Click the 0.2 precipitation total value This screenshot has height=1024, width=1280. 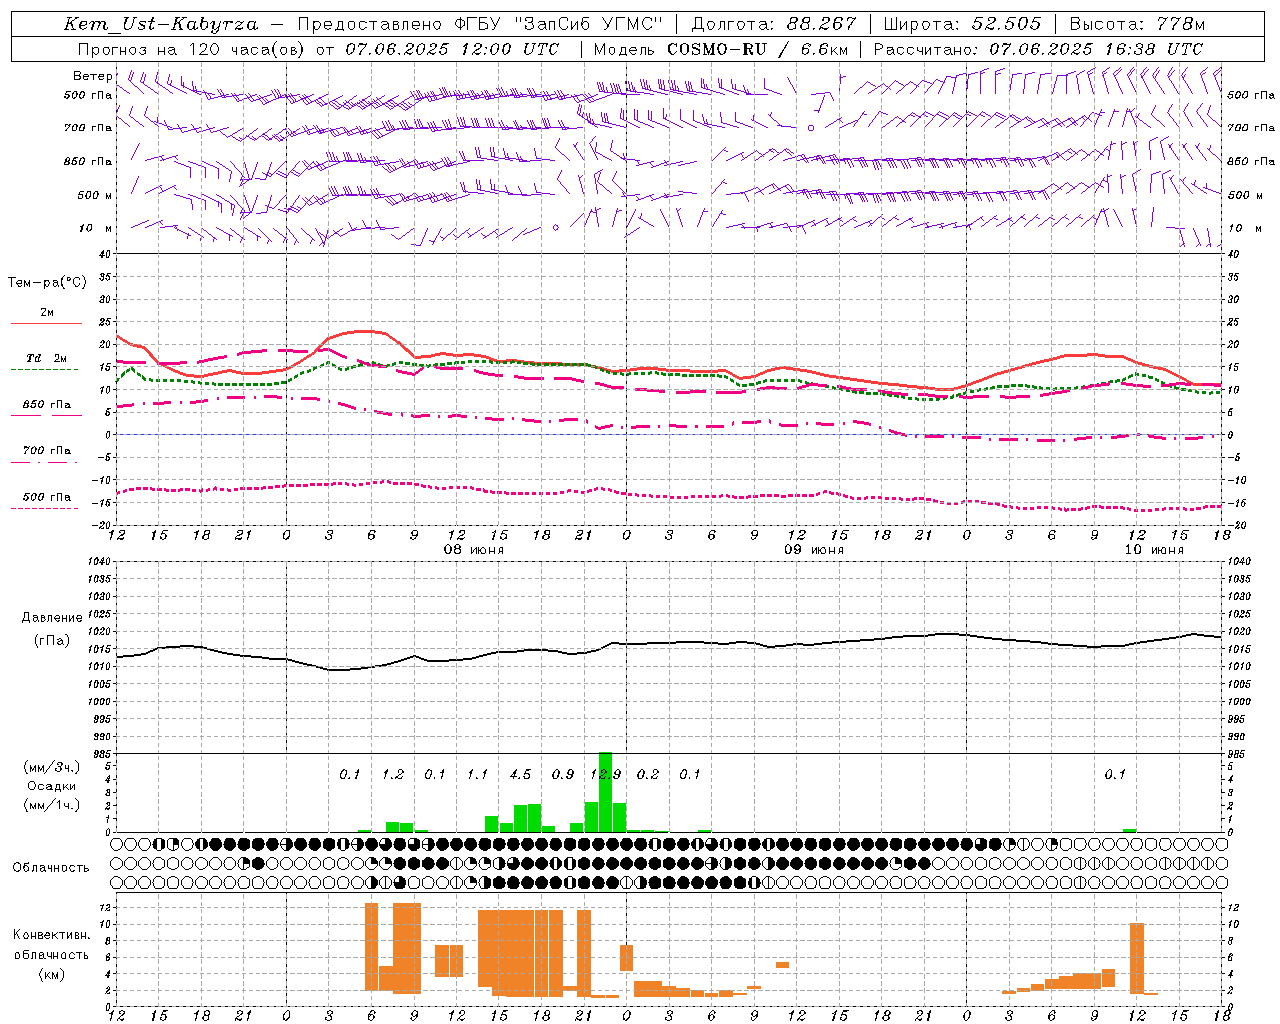[x=648, y=774]
